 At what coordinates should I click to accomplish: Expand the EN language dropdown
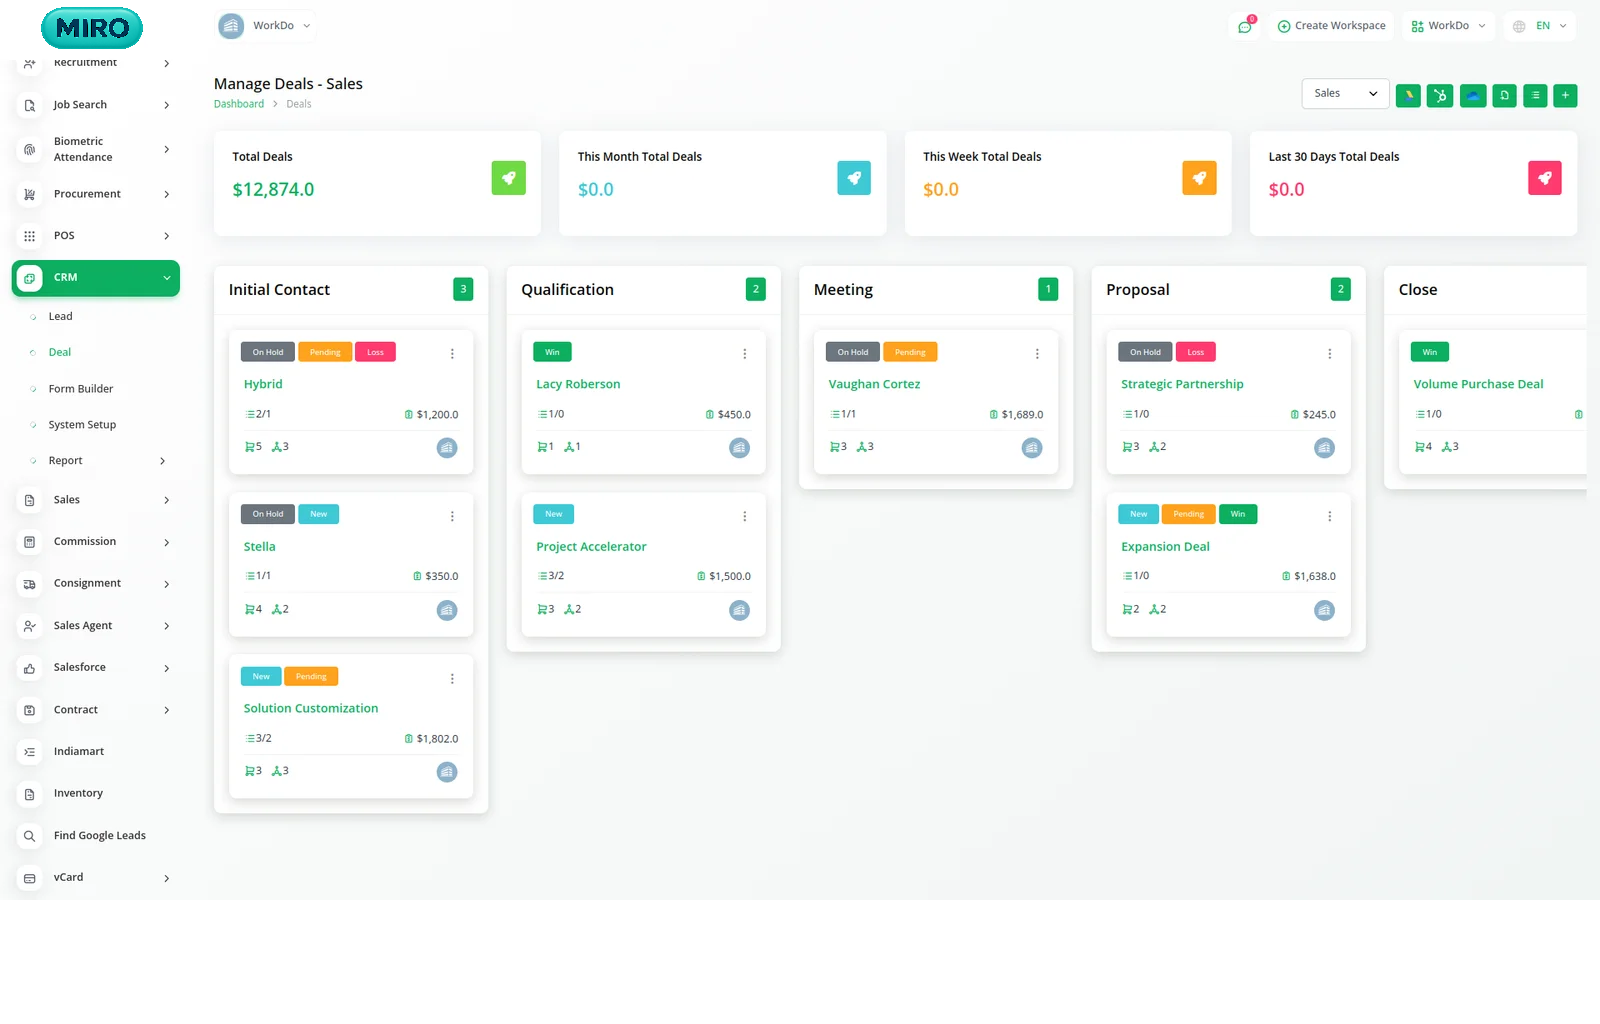click(1541, 26)
